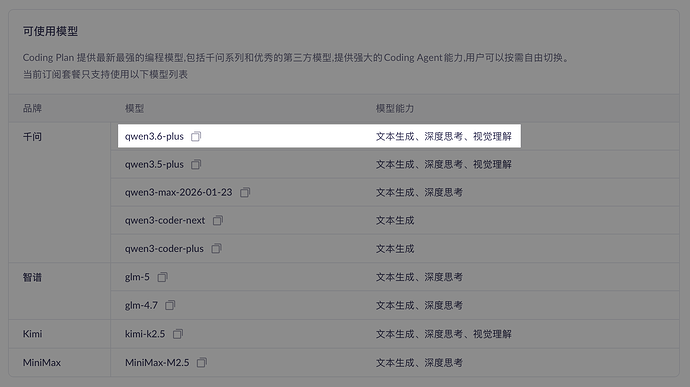Viewport: 690px width, 387px height.
Task: Click qwen3.6-plus capability 文本生成、深度思考、视觉理解
Action: (x=444, y=136)
